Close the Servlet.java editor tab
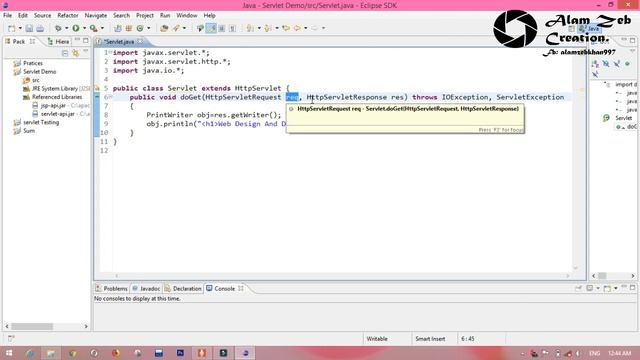640x360 pixels. pos(140,41)
